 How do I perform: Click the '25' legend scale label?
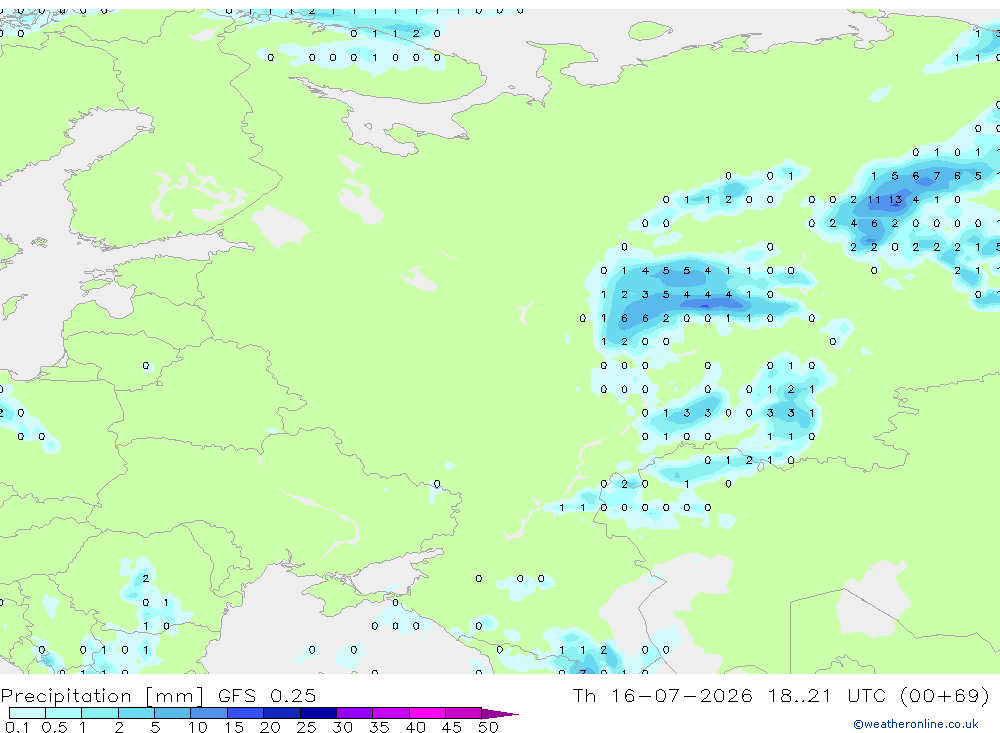pos(306,727)
